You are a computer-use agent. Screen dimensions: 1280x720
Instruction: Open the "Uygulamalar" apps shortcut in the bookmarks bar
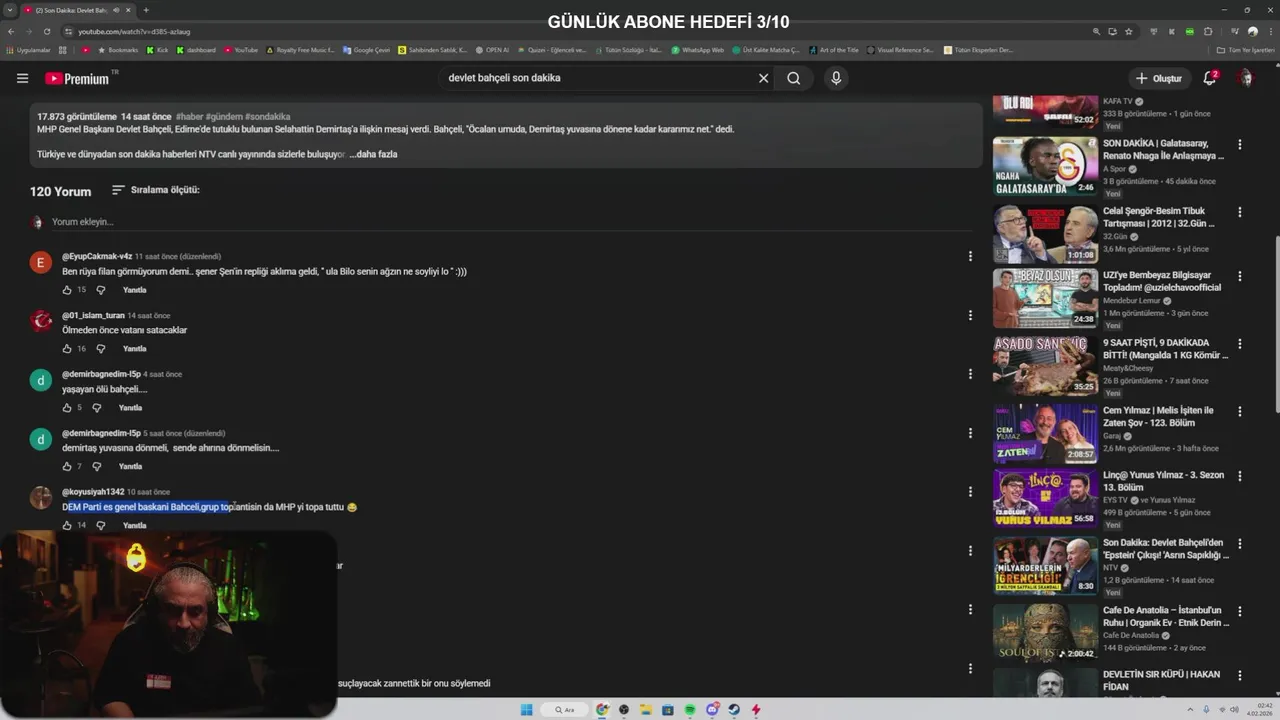pos(28,50)
